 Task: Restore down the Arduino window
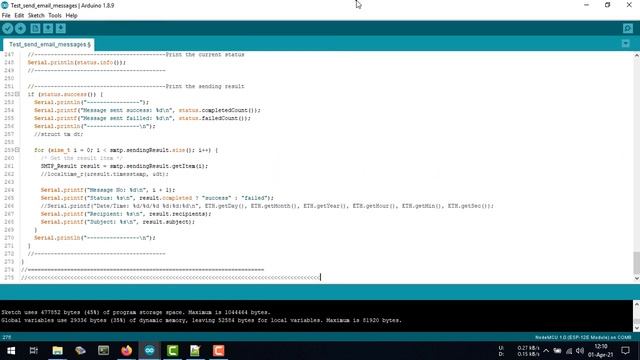coord(608,5)
